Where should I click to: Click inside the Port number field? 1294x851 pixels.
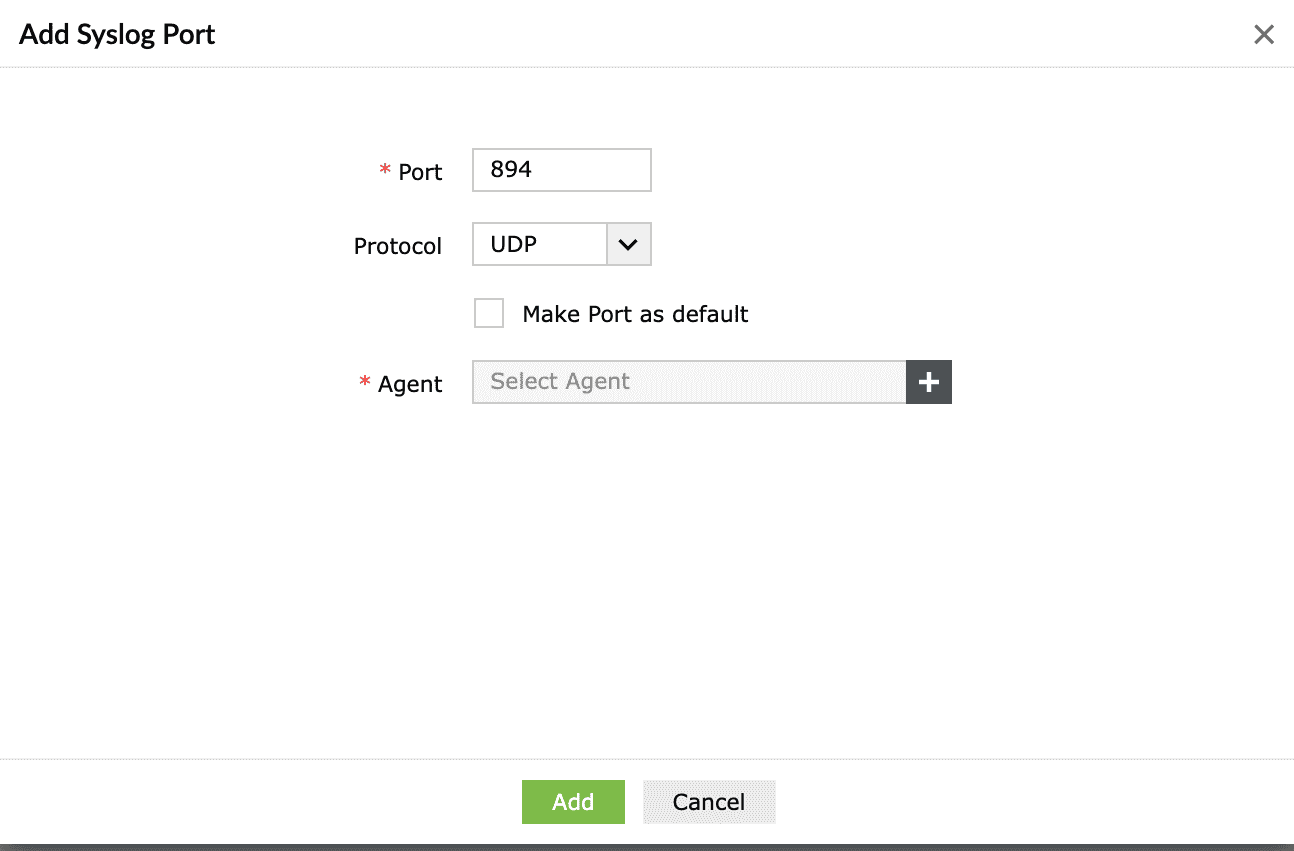click(560, 169)
